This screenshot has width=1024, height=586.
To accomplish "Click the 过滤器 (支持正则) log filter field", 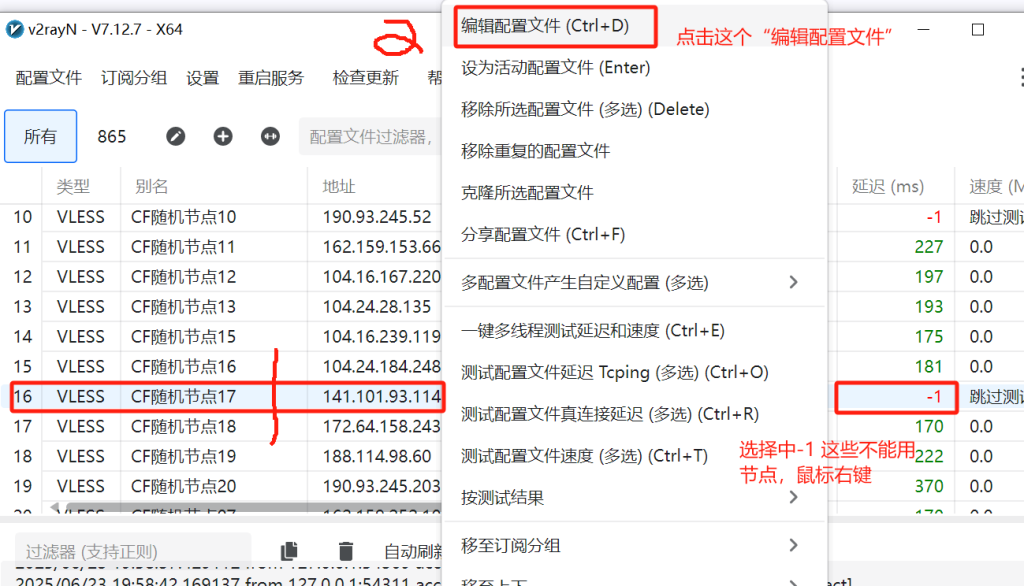I will (x=133, y=551).
